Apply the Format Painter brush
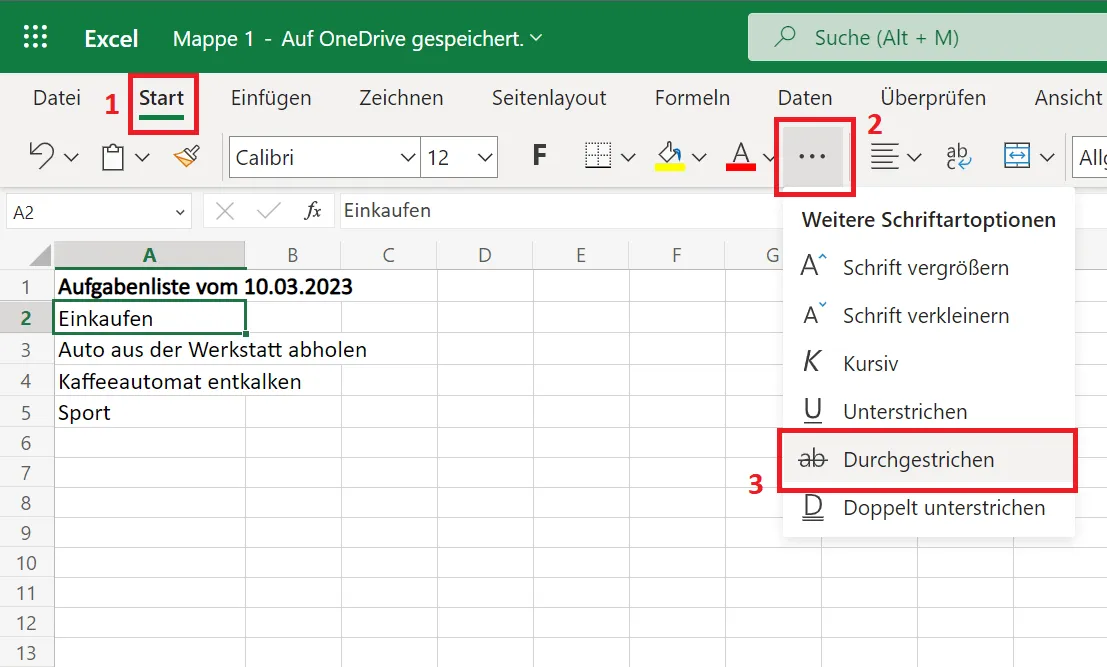The width and height of the screenshot is (1107, 667). point(186,157)
